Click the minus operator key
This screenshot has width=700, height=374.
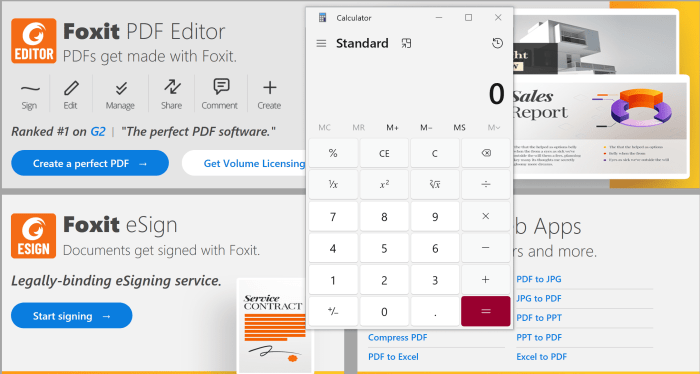point(486,248)
